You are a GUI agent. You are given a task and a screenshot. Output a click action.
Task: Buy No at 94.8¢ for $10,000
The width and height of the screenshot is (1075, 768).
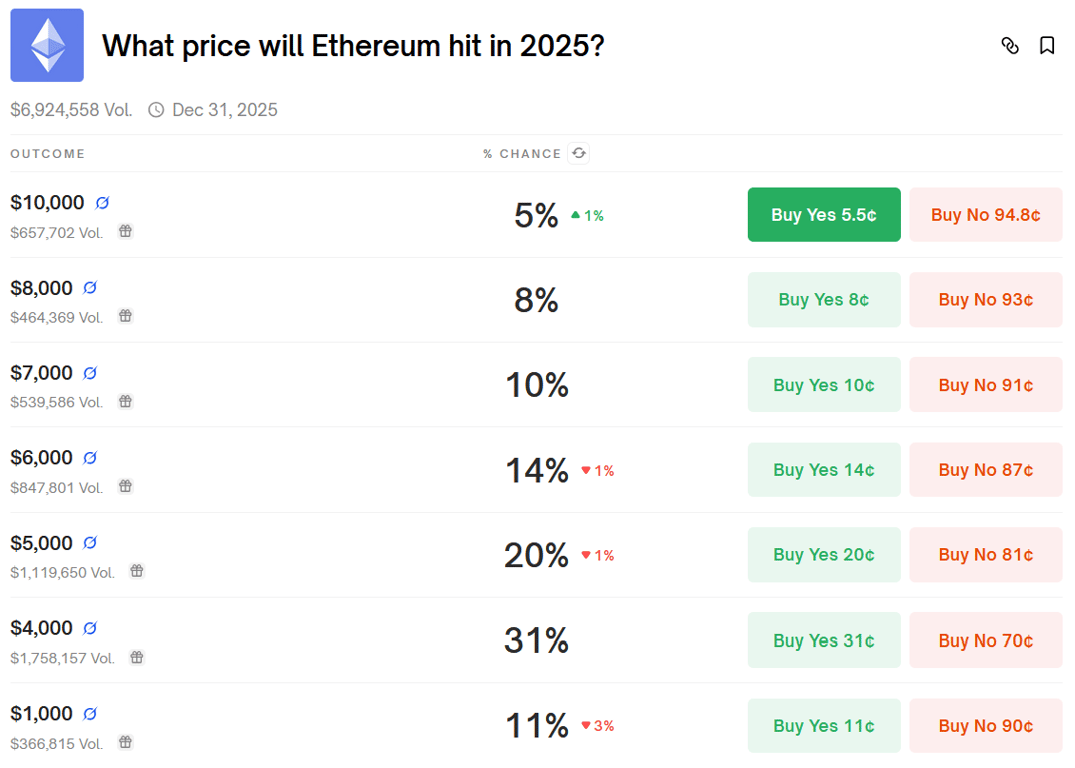985,214
